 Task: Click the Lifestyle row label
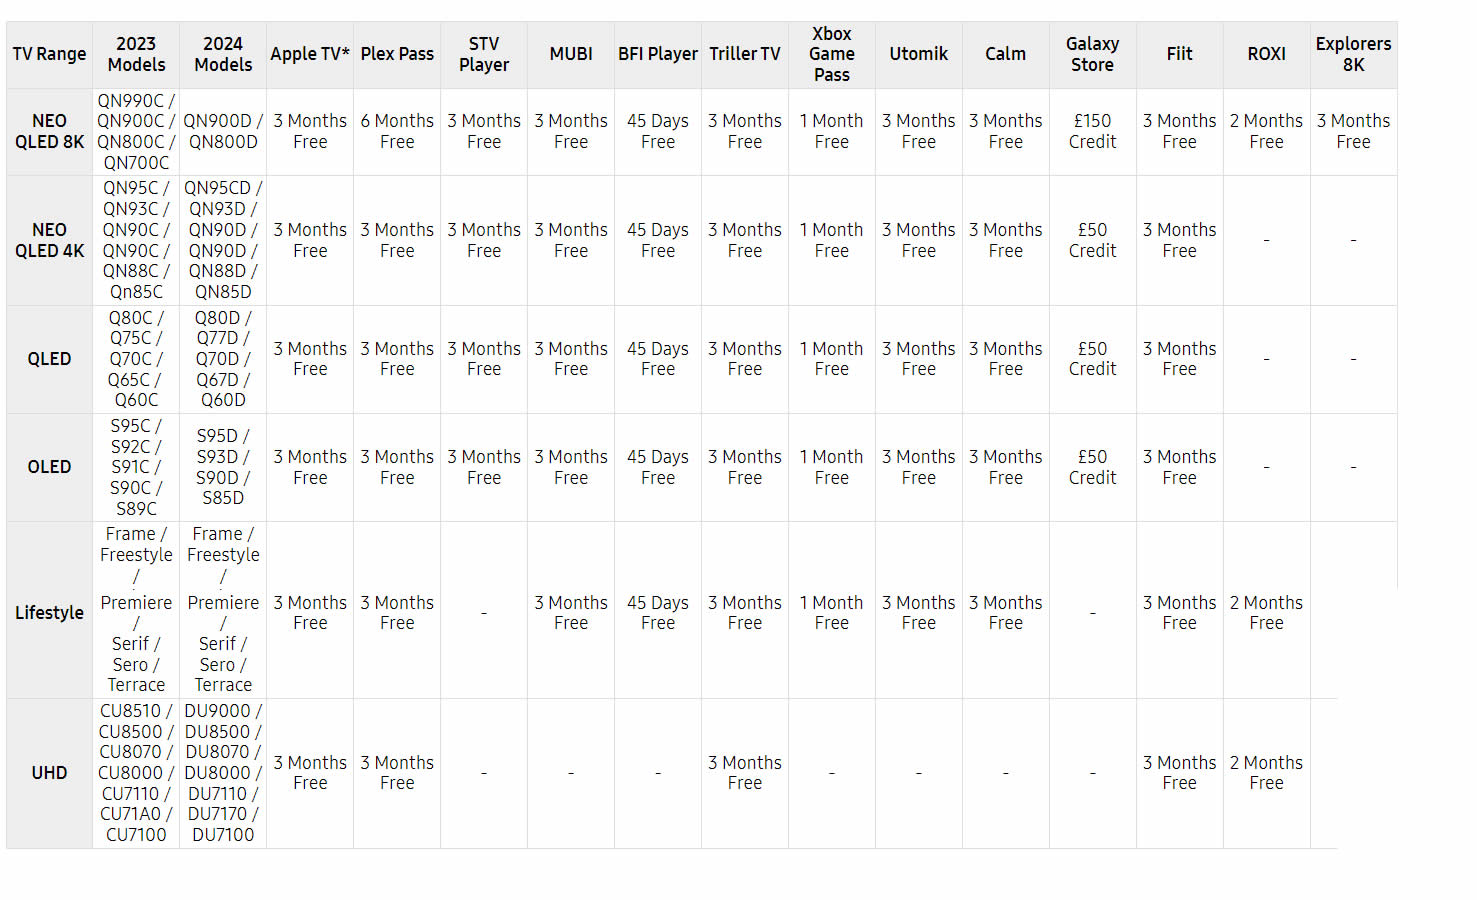(49, 613)
